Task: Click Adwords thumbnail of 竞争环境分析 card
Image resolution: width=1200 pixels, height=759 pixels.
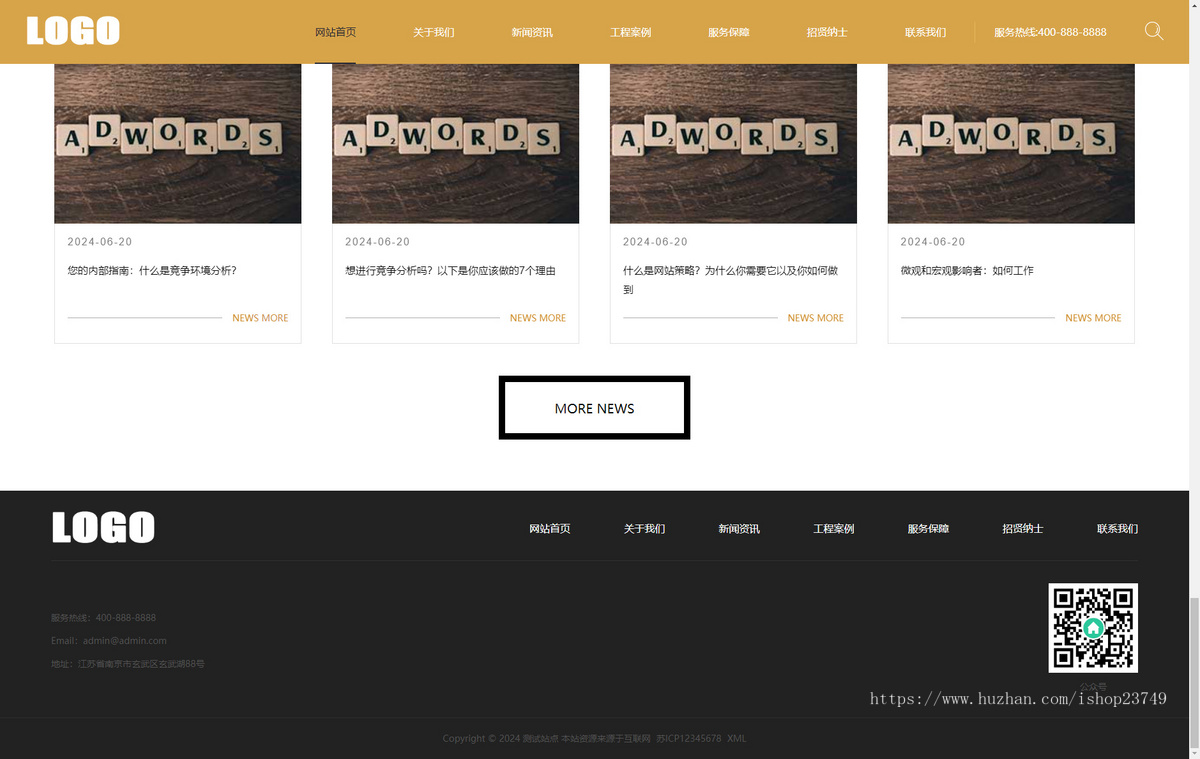Action: 178,143
